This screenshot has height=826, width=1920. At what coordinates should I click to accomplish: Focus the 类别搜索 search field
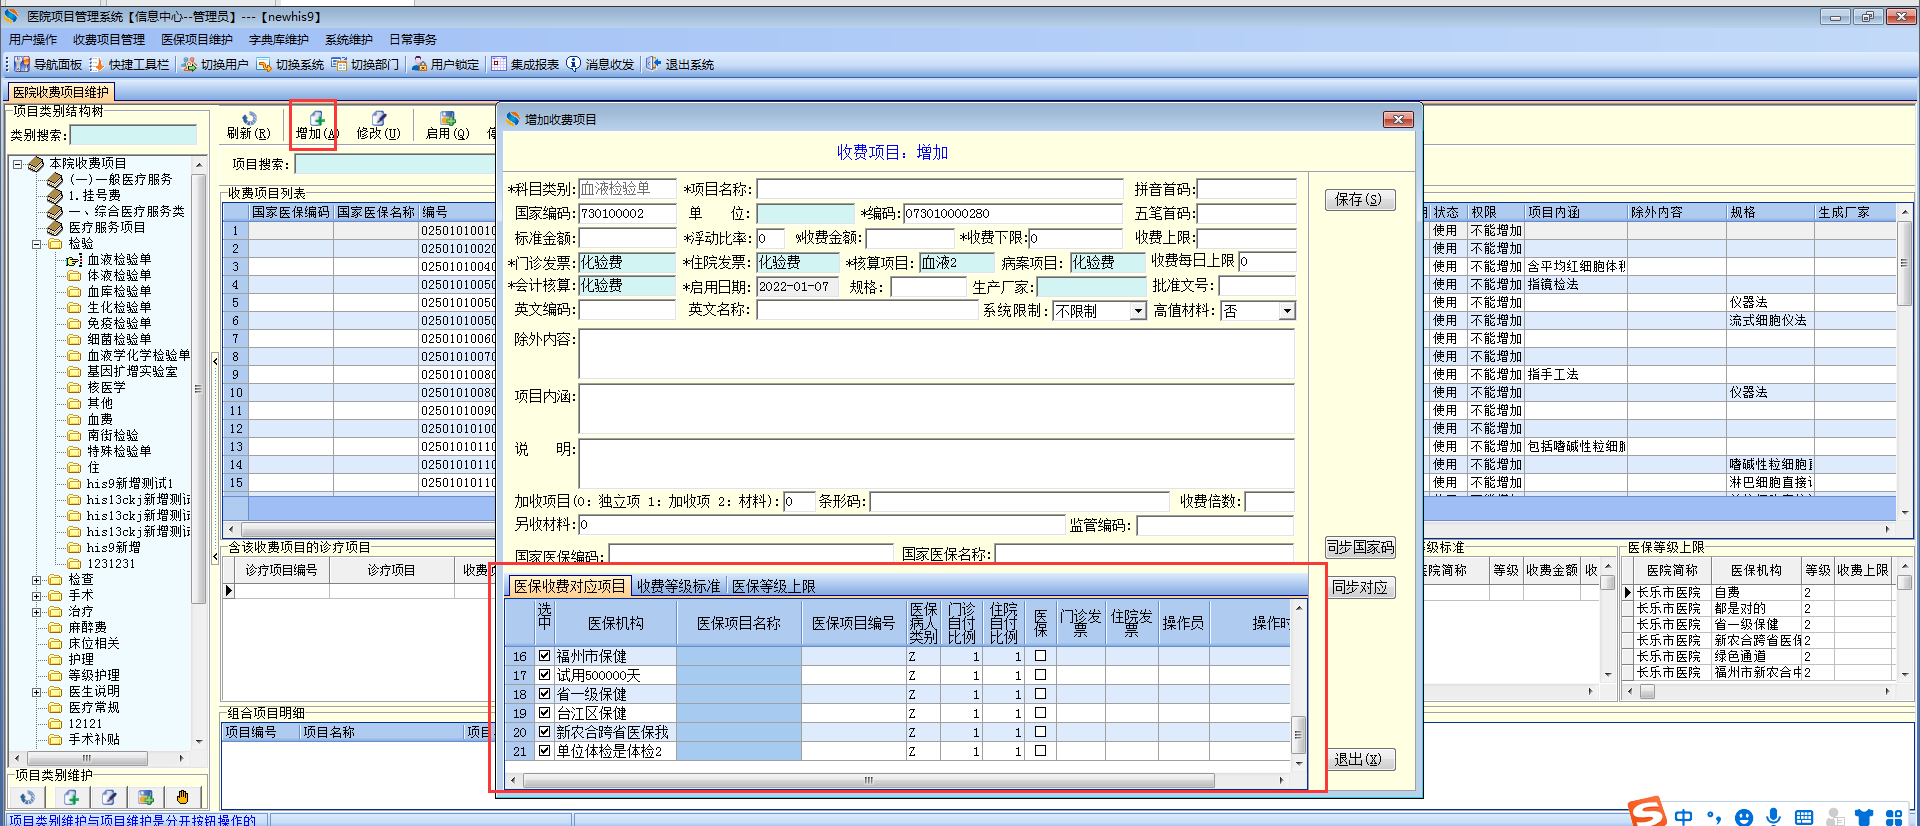[133, 135]
